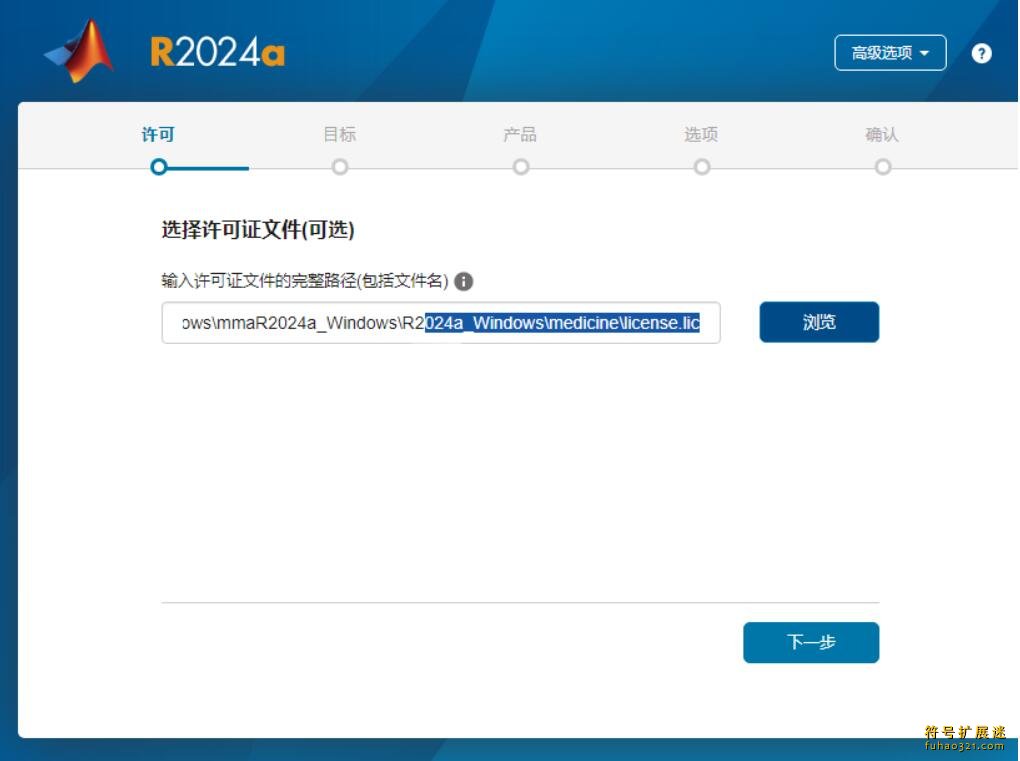Click the MATLAB logo icon

[80, 51]
